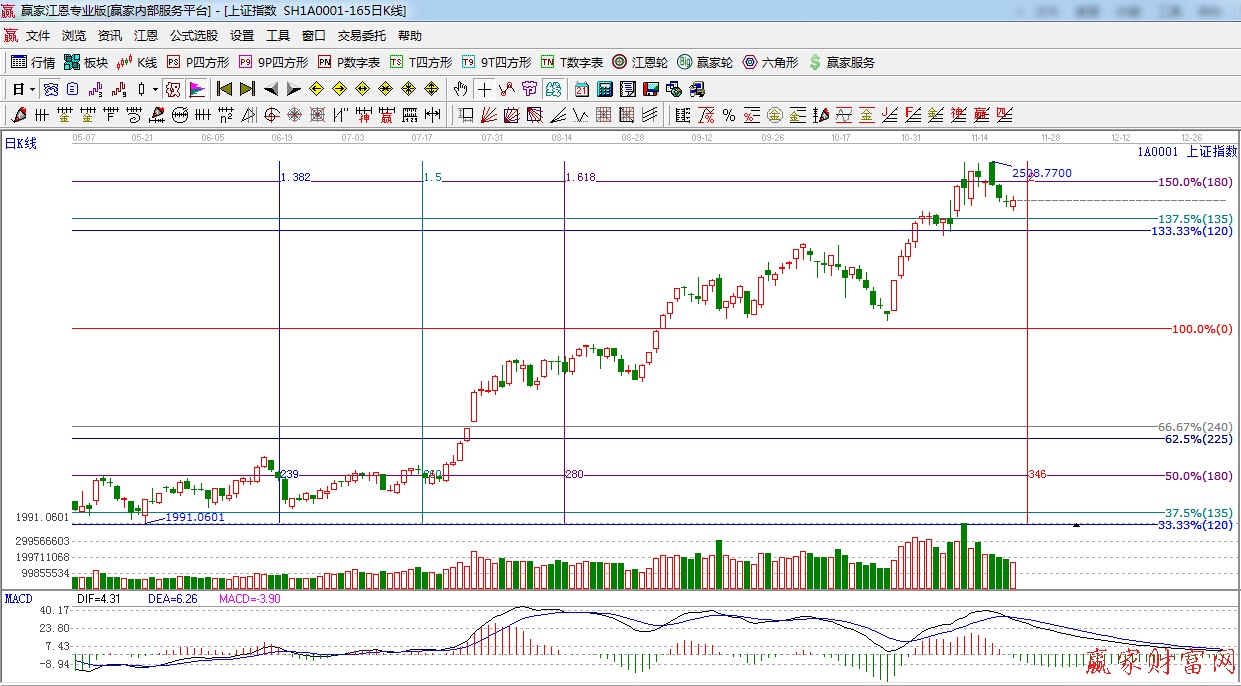
Task: Open the calendar date icon
Action: [581, 89]
